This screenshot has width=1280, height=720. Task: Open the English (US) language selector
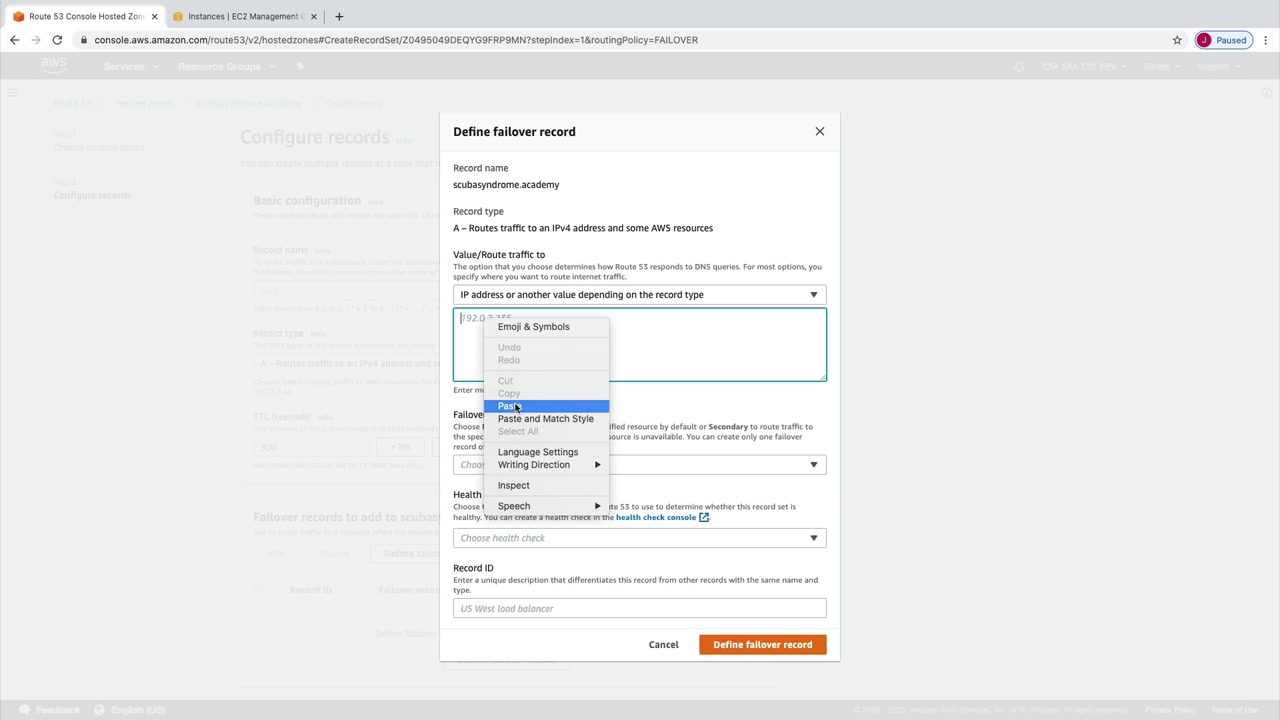pyautogui.click(x=130, y=710)
